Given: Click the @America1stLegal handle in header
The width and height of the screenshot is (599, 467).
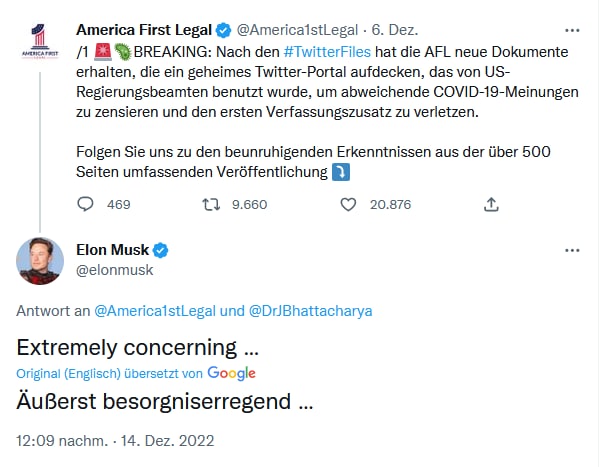Looking at the screenshot, I should point(297,30).
